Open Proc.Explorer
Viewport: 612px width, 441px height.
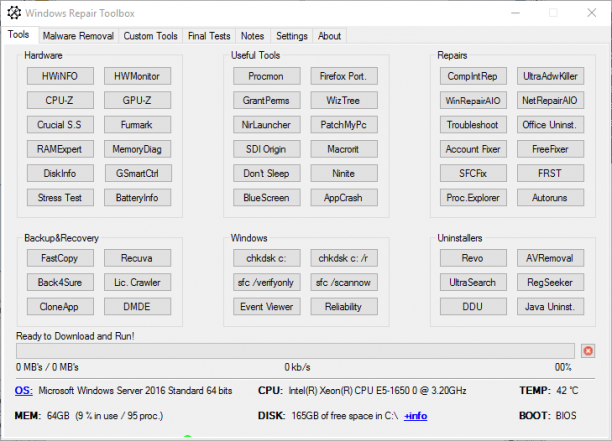point(473,197)
